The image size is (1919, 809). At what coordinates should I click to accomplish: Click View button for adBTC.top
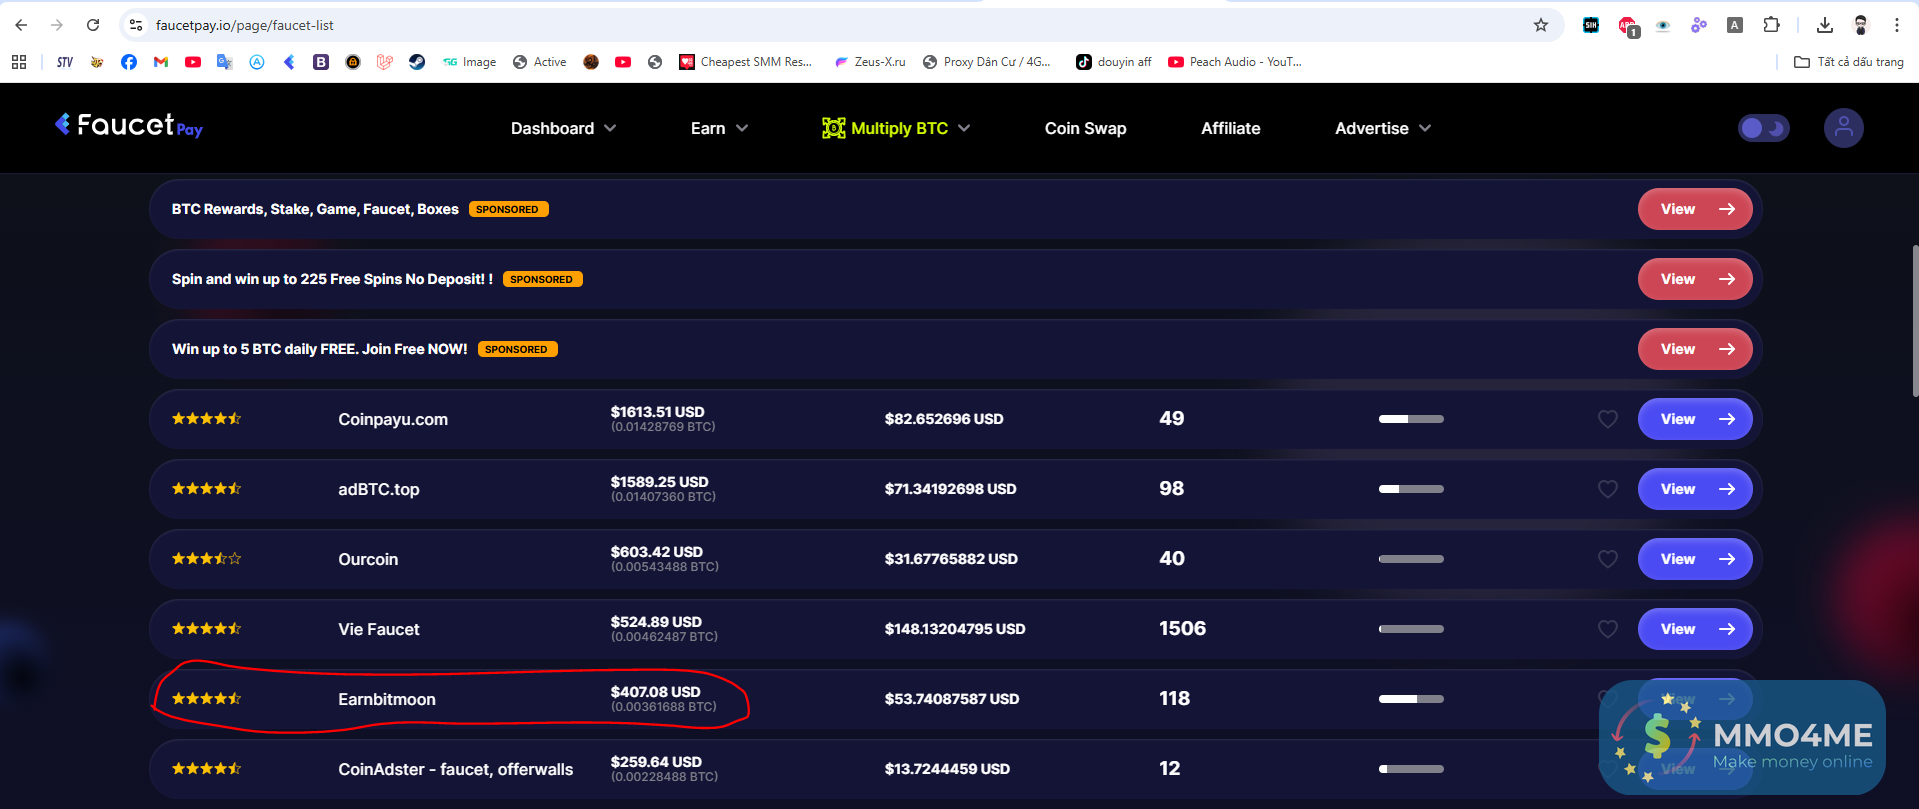pyautogui.click(x=1695, y=489)
